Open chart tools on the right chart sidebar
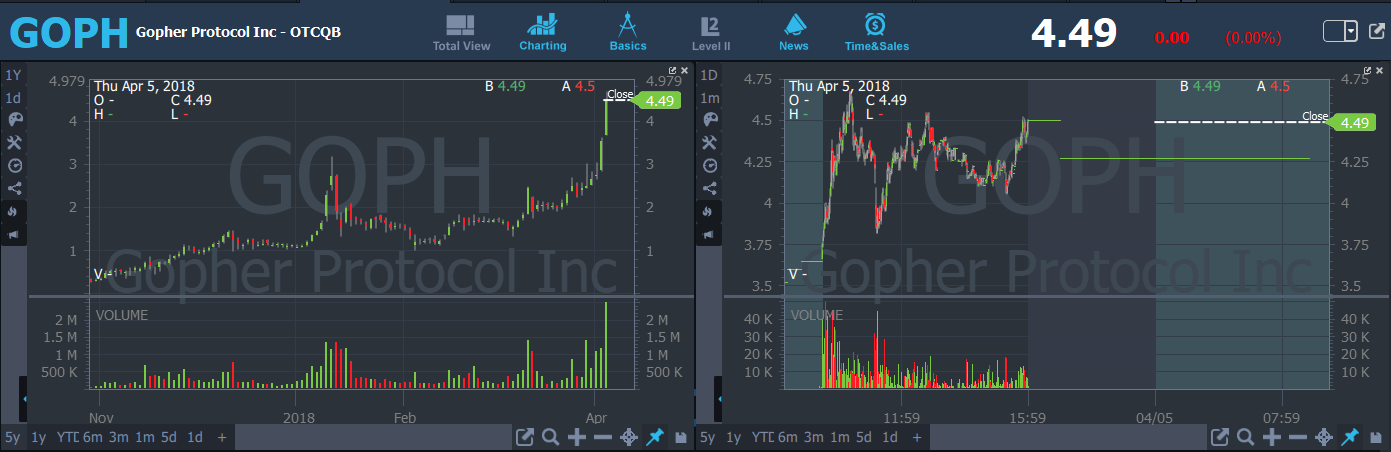 (710, 143)
